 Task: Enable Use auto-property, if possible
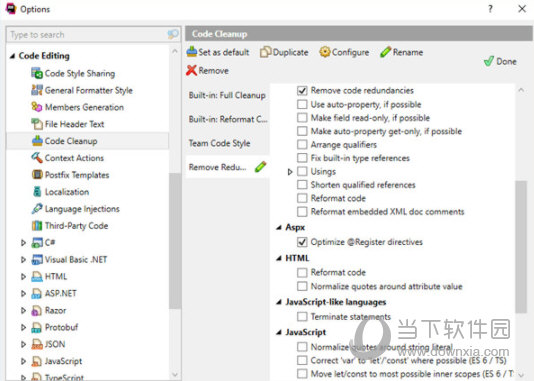click(302, 104)
